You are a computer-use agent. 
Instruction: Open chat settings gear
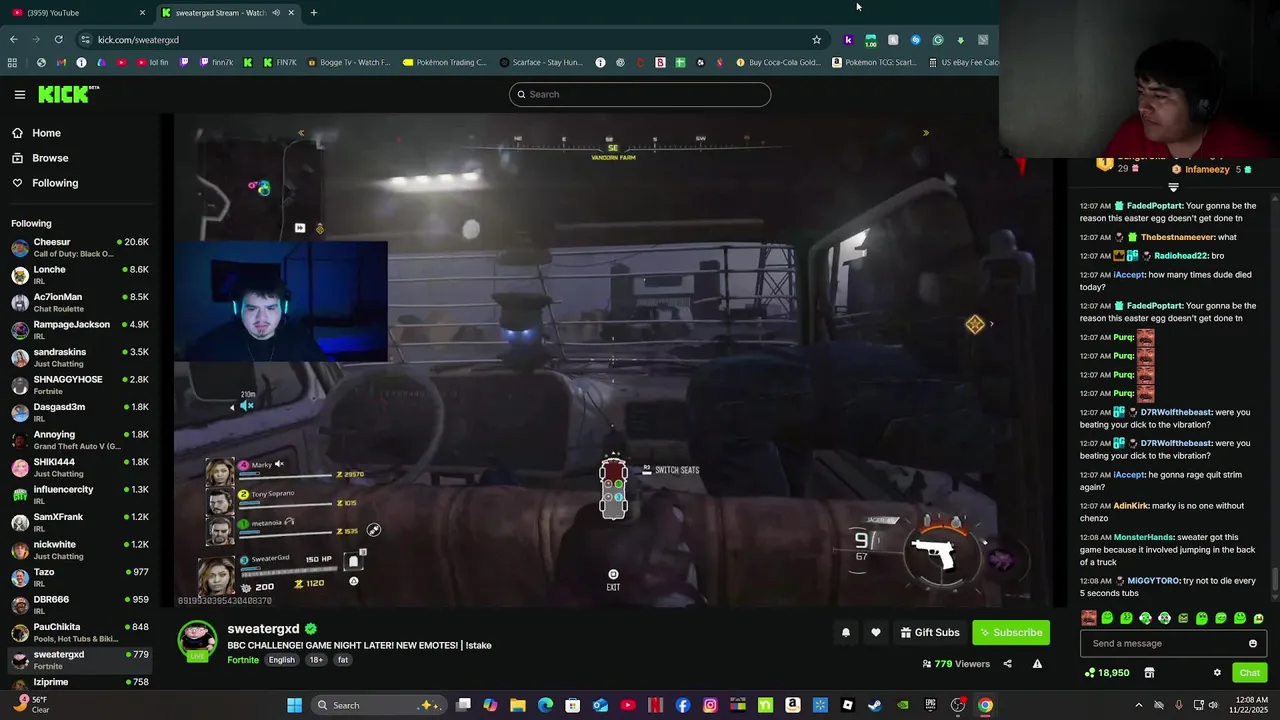[1217, 673]
